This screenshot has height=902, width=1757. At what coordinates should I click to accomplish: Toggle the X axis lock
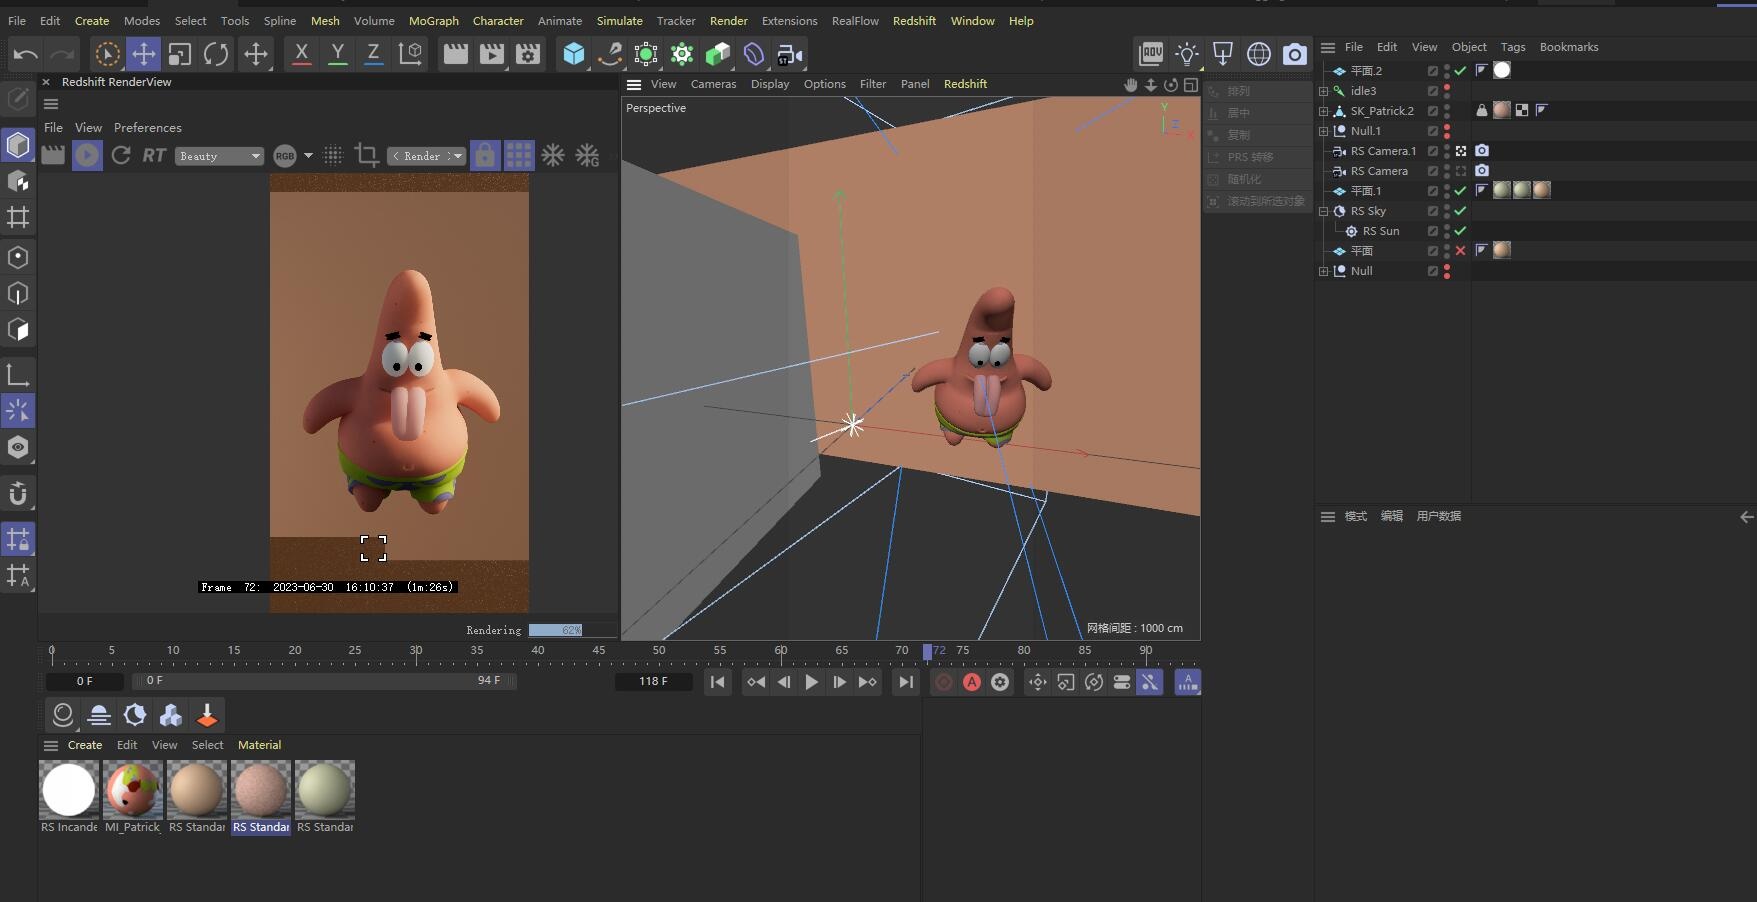pyautogui.click(x=301, y=54)
